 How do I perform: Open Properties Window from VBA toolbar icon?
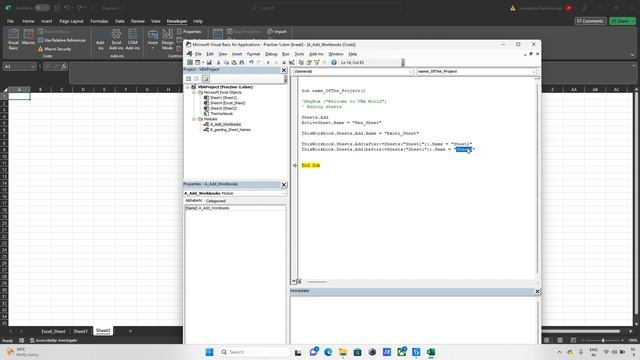pos(309,62)
